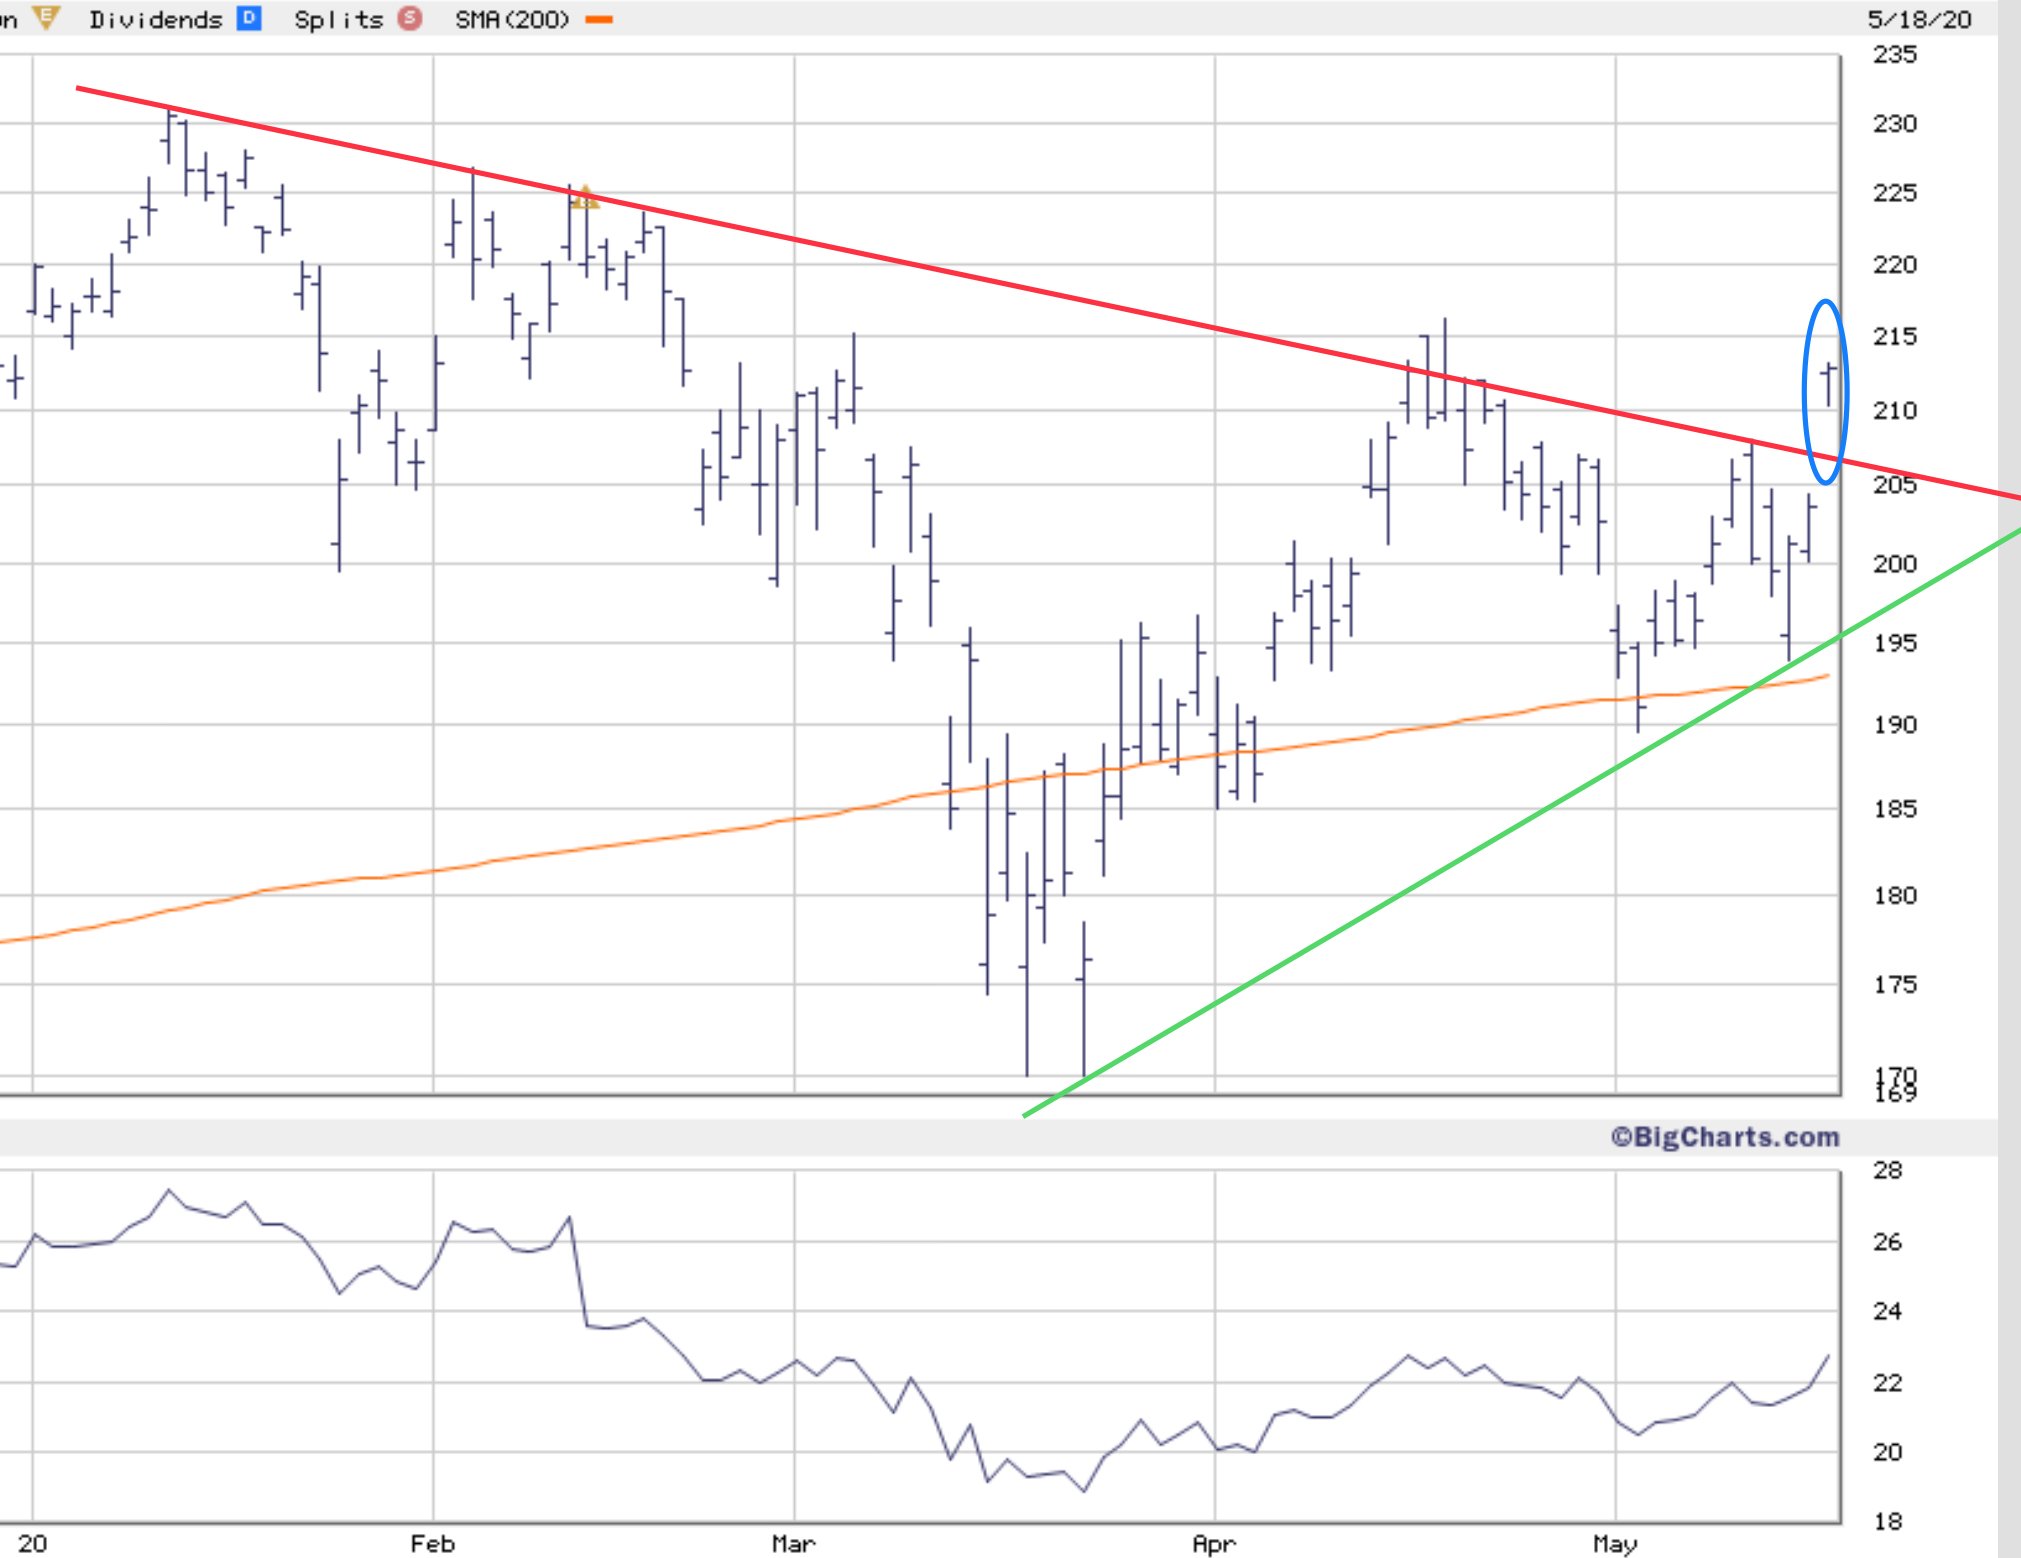
Task: Click the SMA(200) legend text
Action: click(511, 19)
